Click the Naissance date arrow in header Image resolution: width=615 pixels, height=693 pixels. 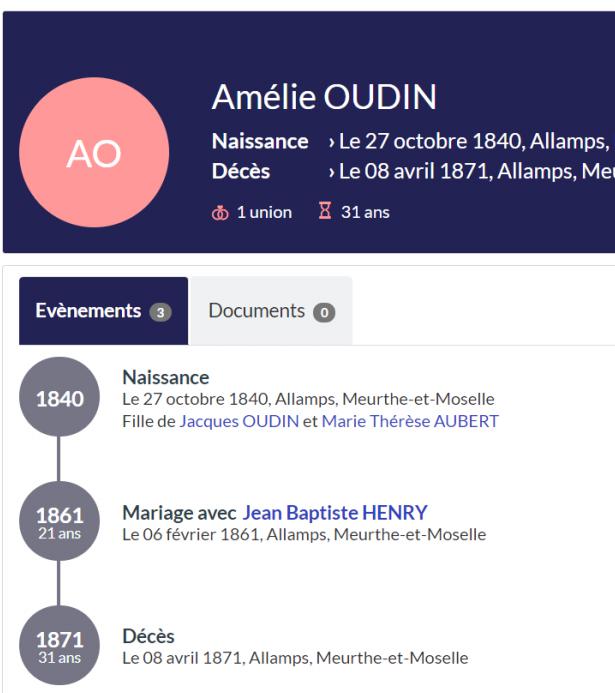pyautogui.click(x=332, y=142)
